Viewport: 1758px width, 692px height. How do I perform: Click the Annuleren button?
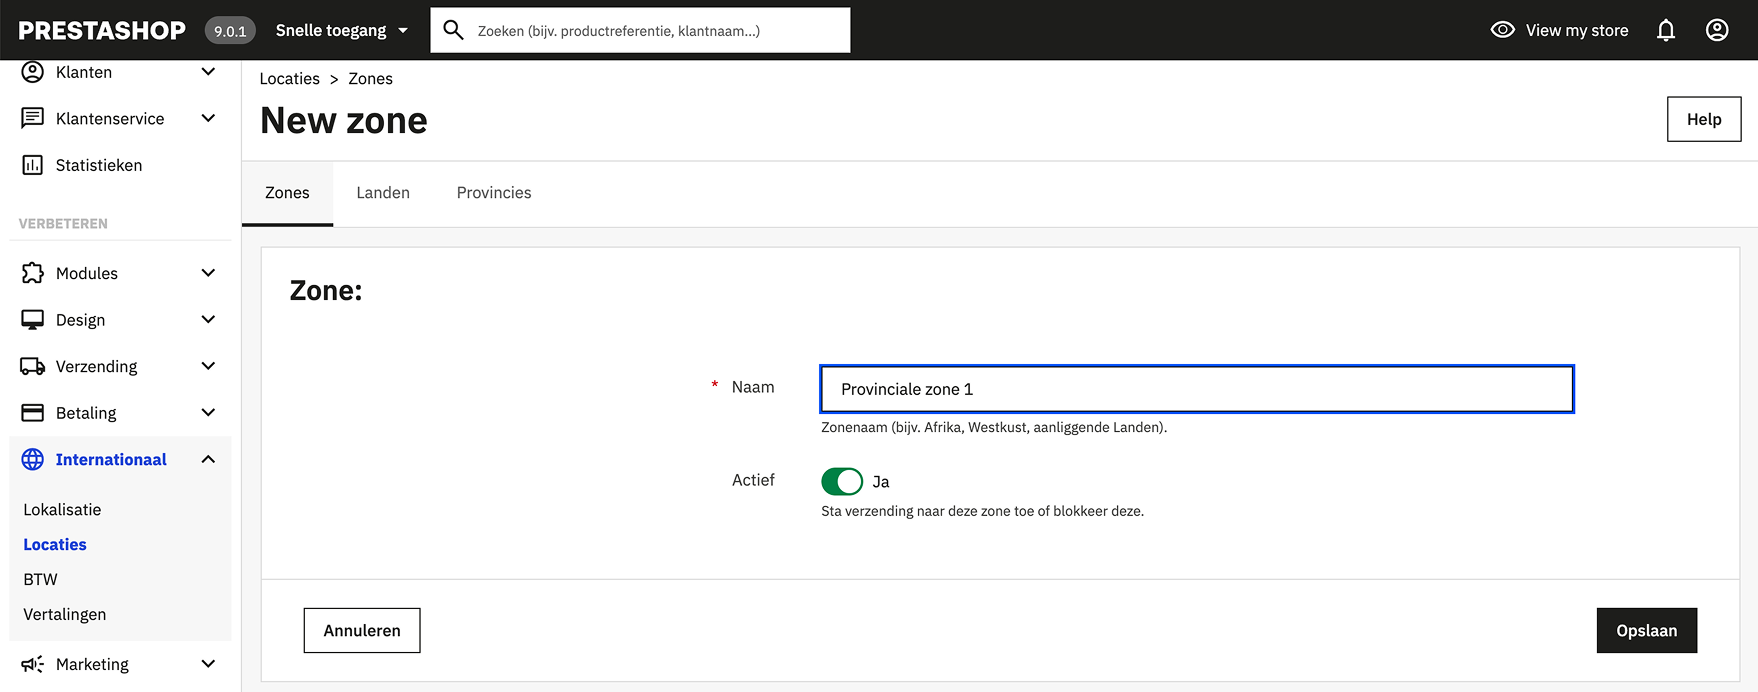[362, 631]
